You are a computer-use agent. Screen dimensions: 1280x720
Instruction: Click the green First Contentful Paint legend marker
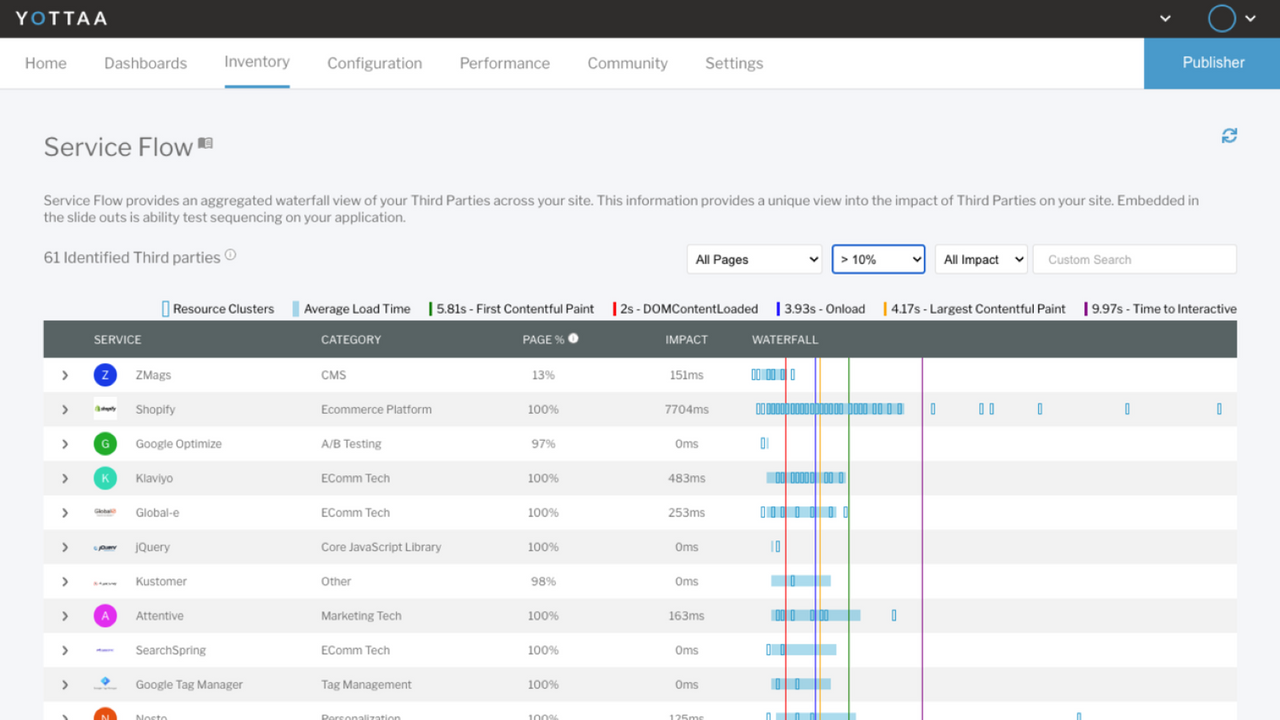click(430, 309)
